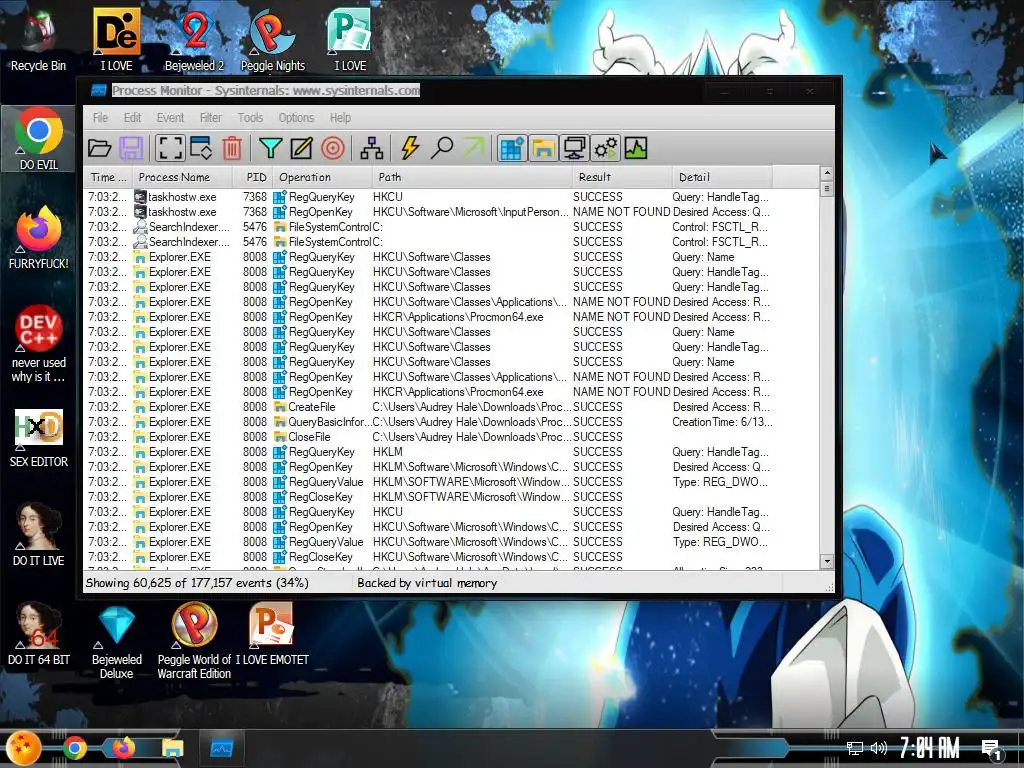The image size is (1024, 768).
Task: Open the Tools menu
Action: 250,118
